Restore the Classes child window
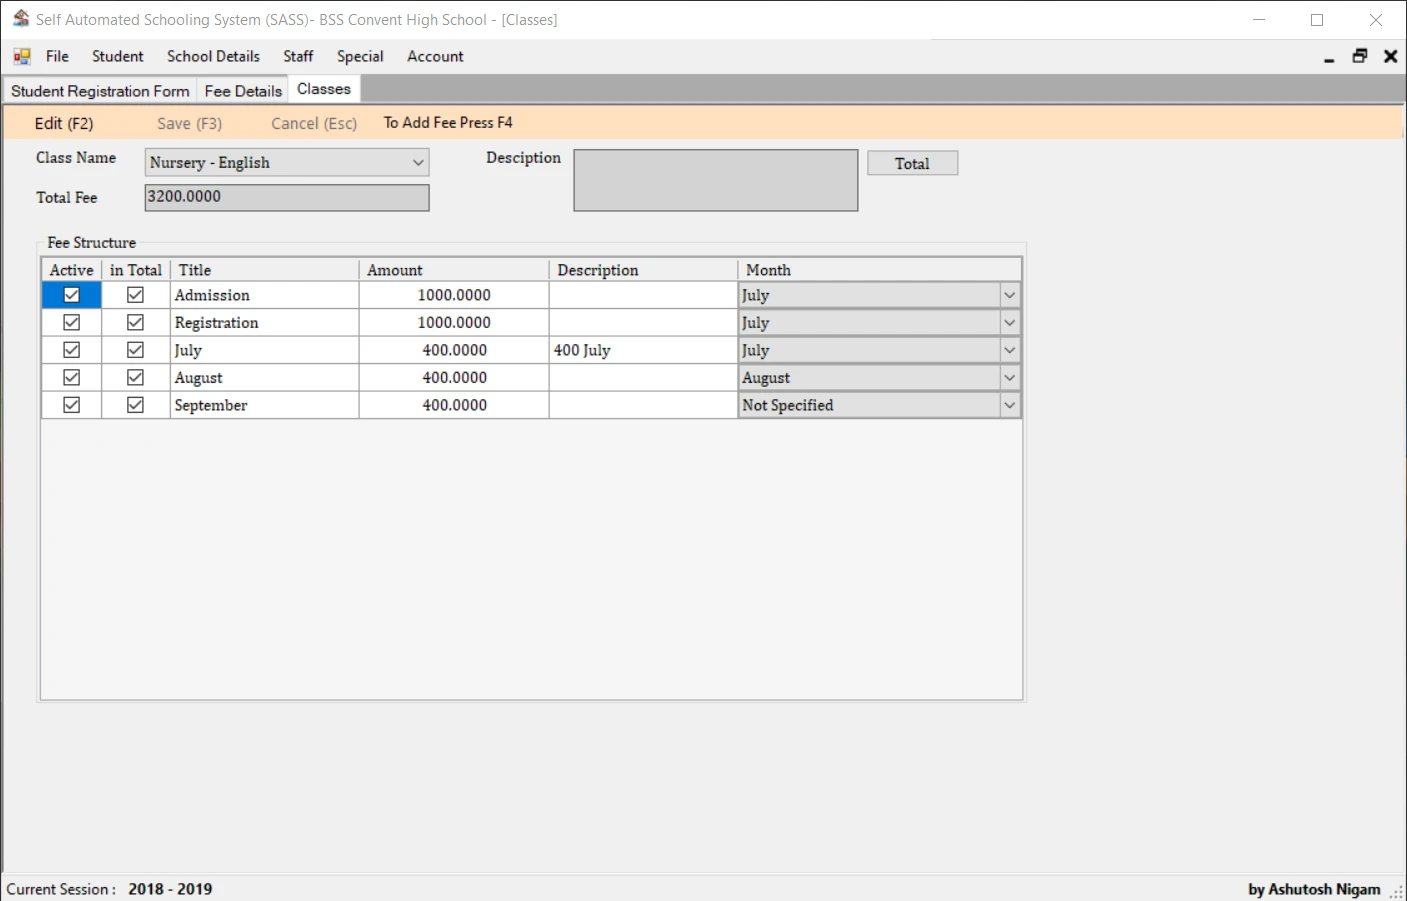This screenshot has height=901, width=1407. pos(1359,56)
